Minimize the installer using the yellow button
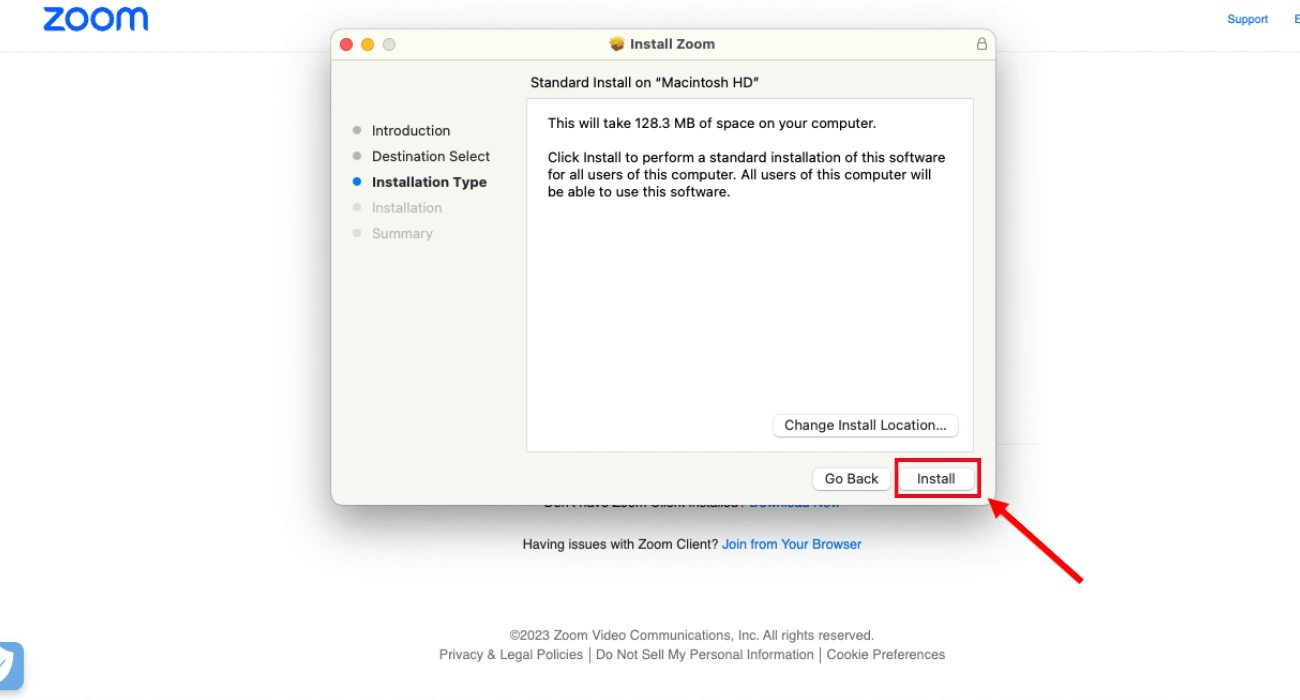Viewport: 1300px width, 700px height. click(368, 44)
